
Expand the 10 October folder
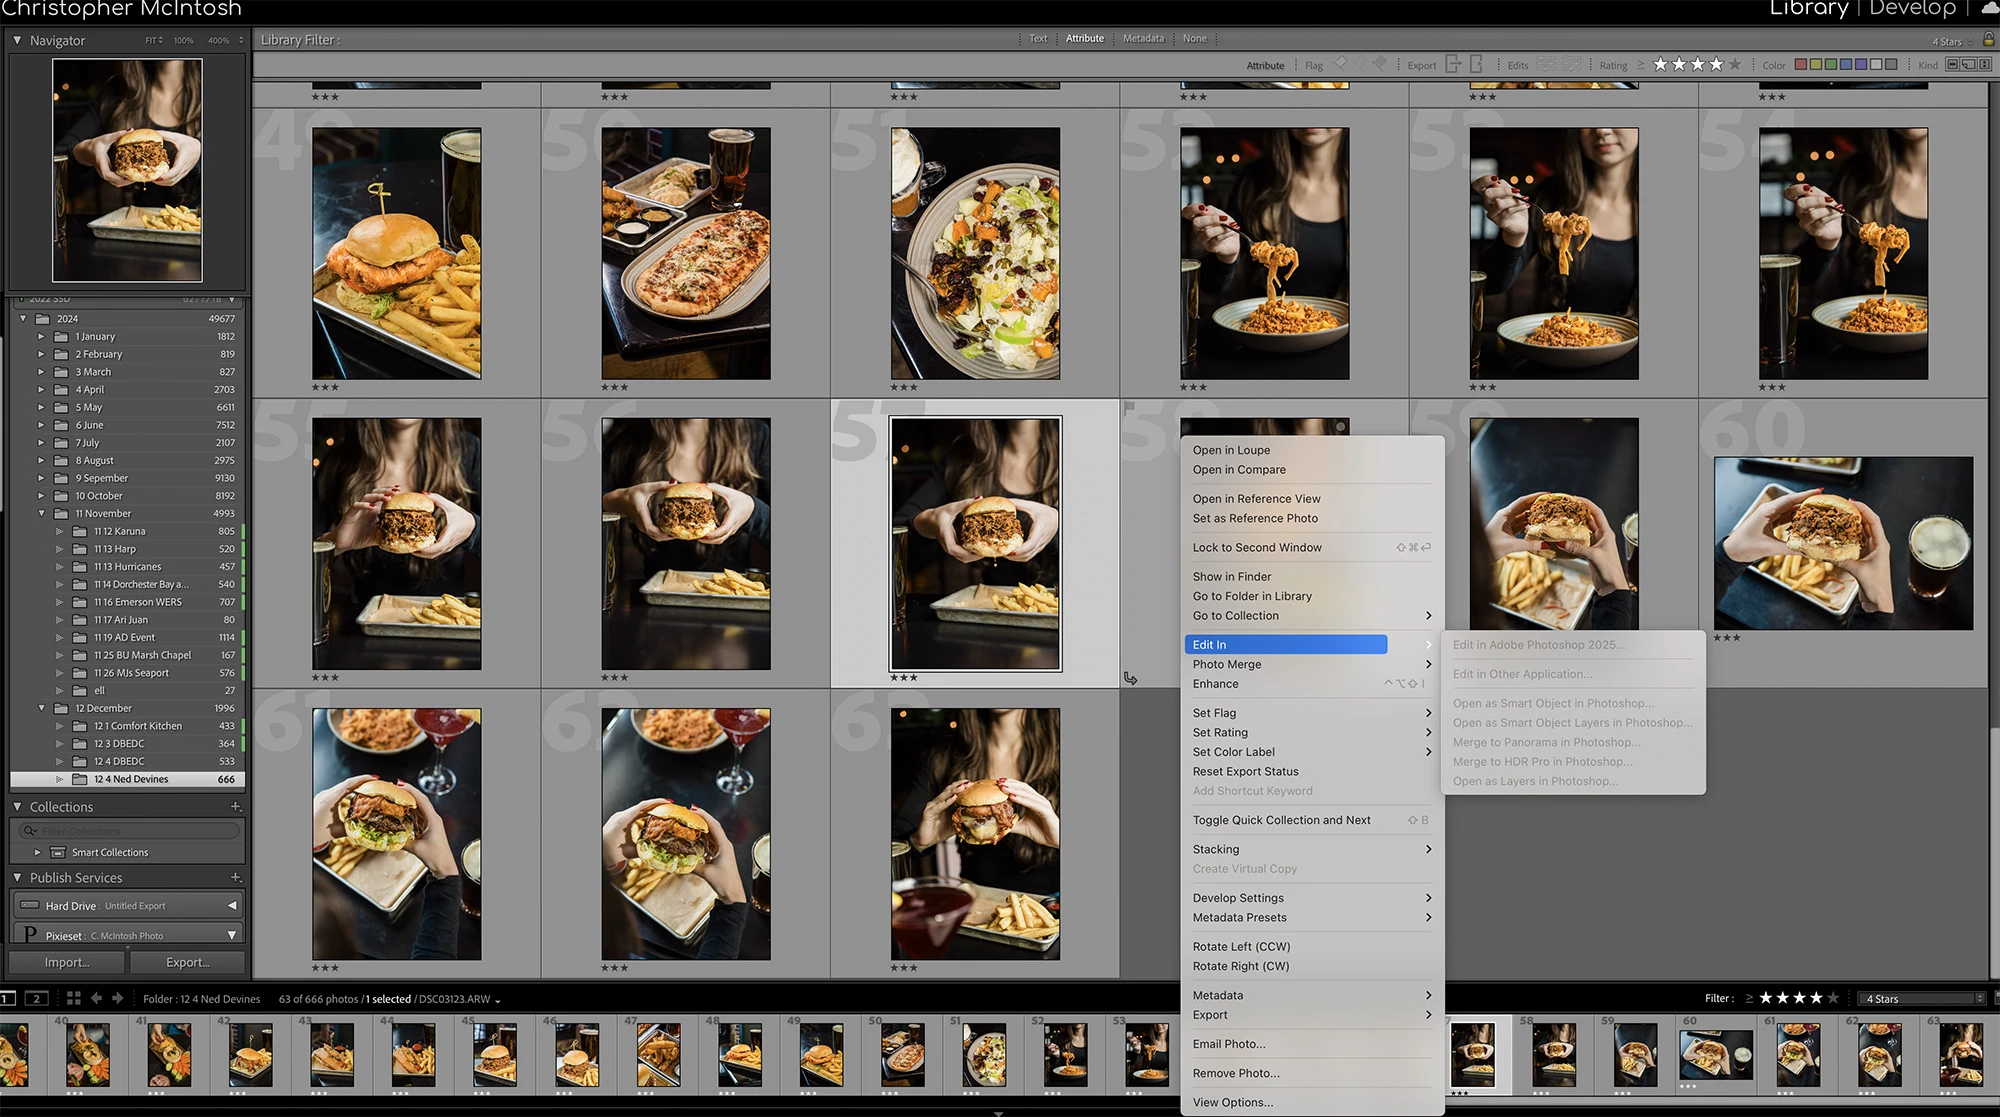point(41,496)
